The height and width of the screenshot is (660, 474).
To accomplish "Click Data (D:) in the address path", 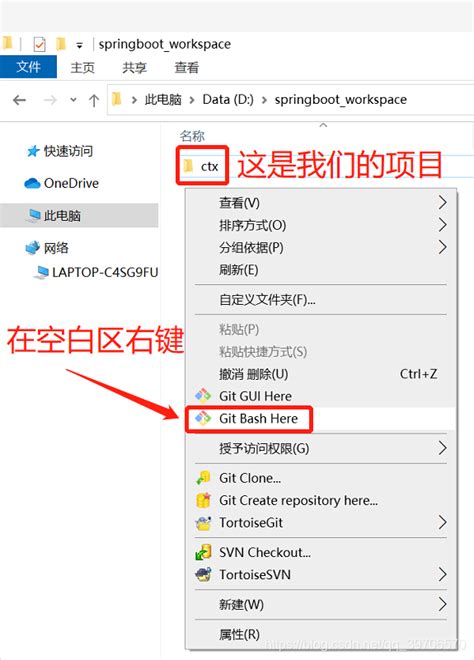I will [x=228, y=100].
